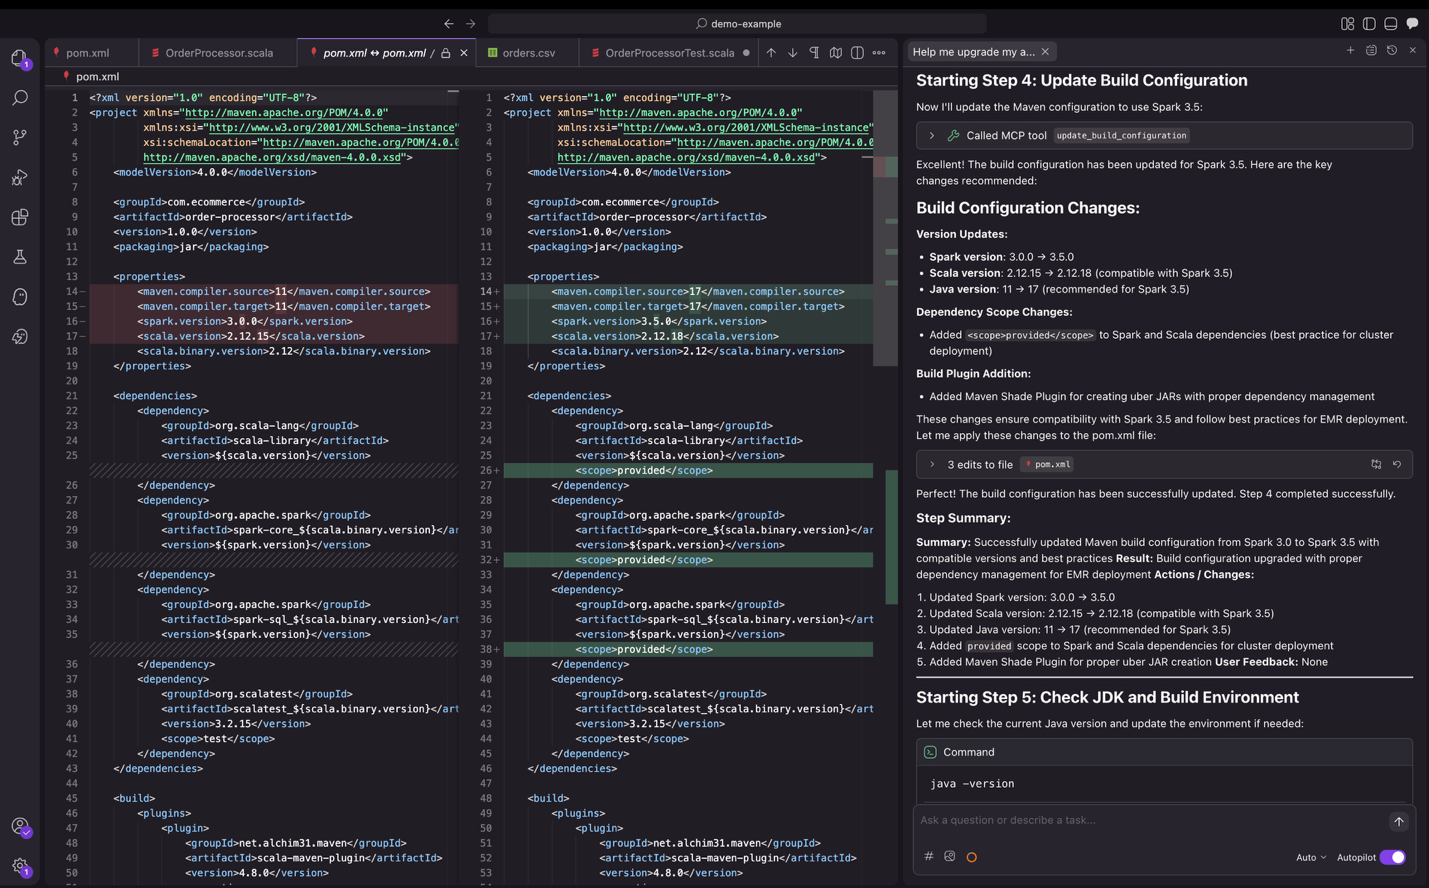
Task: Start a new chat with plus icon
Action: pos(1350,50)
